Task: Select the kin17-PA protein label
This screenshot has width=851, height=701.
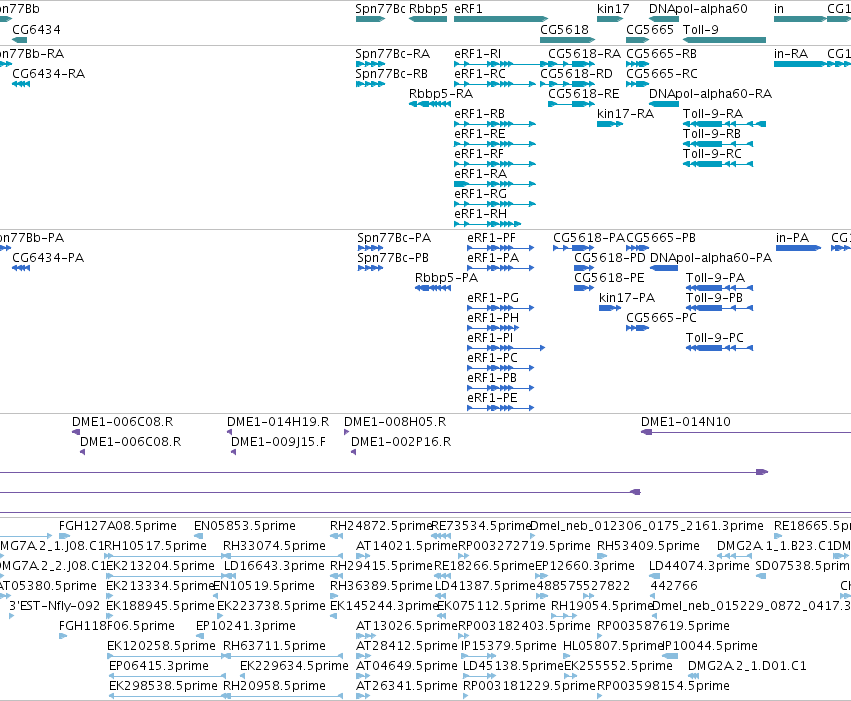Action: [627, 297]
